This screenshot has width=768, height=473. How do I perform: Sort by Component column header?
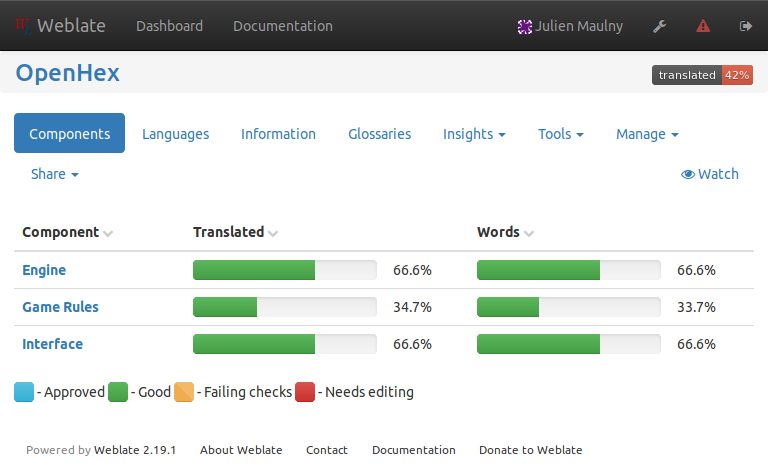(x=67, y=232)
